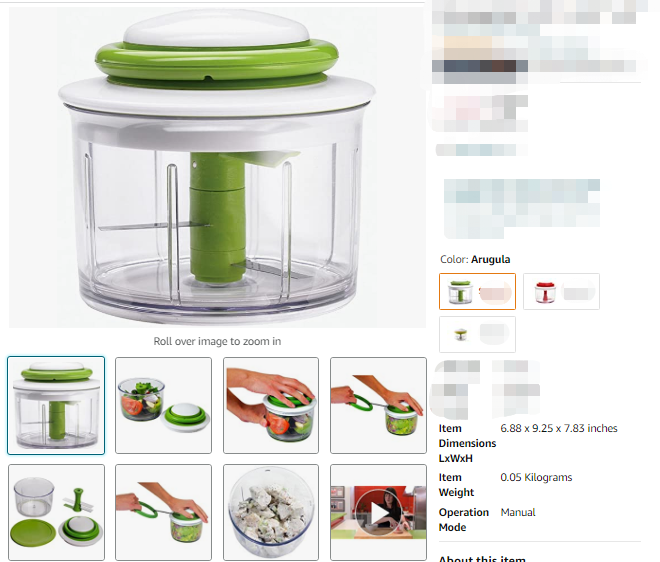Click the main chopper product image
This screenshot has height=562, width=660.
click(217, 167)
